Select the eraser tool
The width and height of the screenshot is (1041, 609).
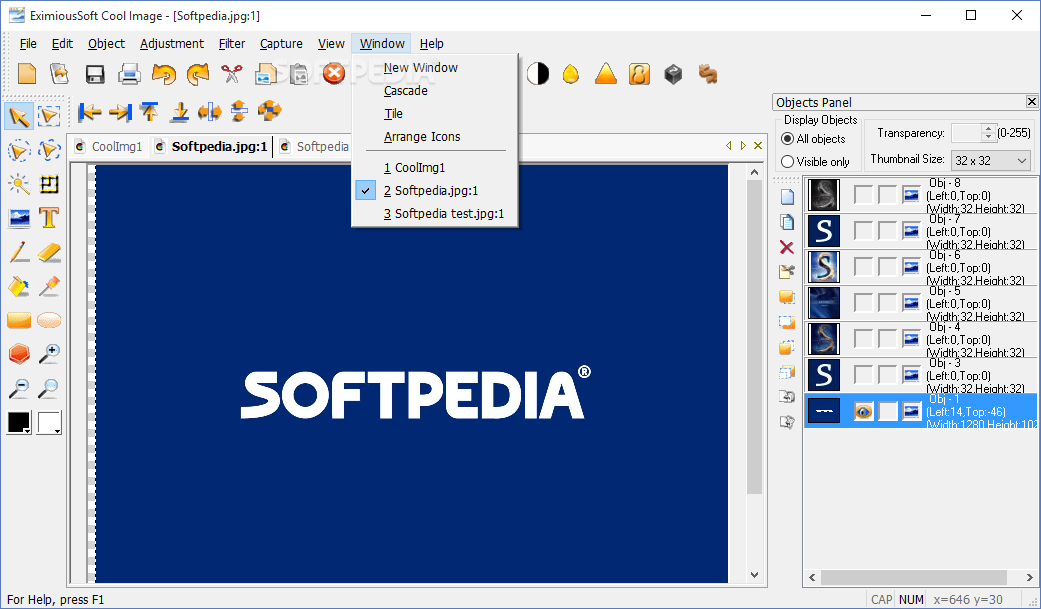point(49,252)
